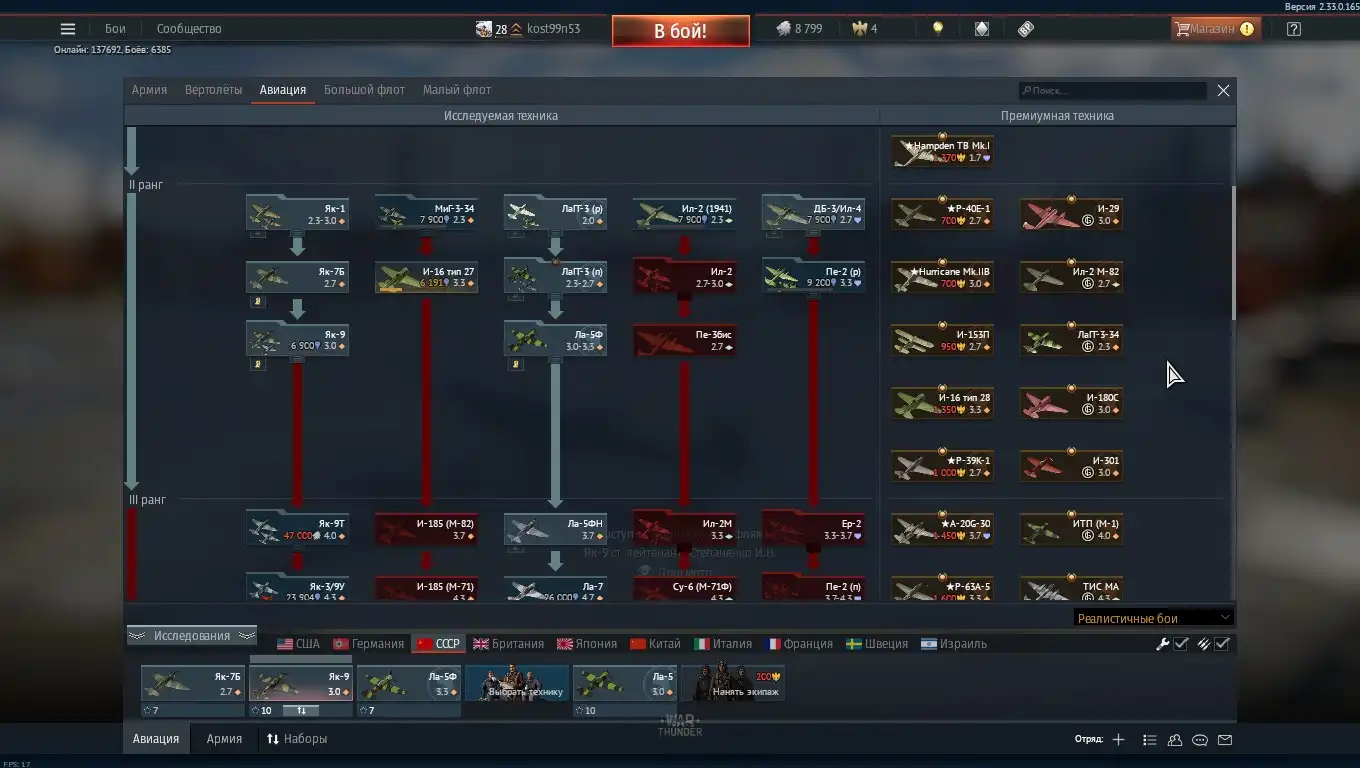Select premium Hampden TB Mk.I card

pyautogui.click(x=942, y=151)
